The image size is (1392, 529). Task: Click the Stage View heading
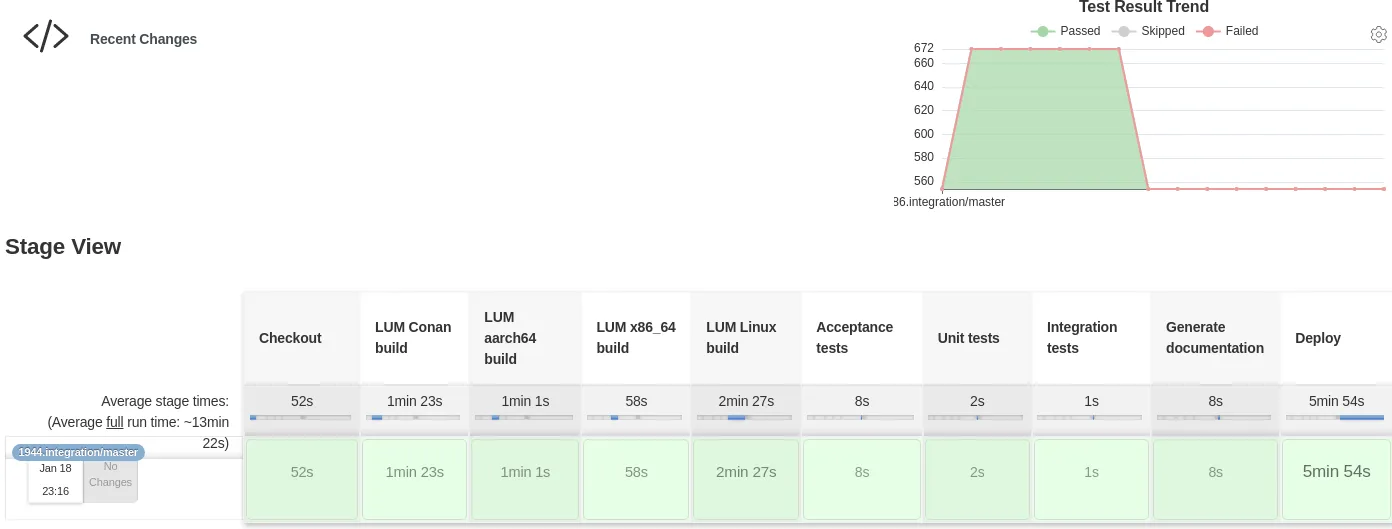click(63, 247)
